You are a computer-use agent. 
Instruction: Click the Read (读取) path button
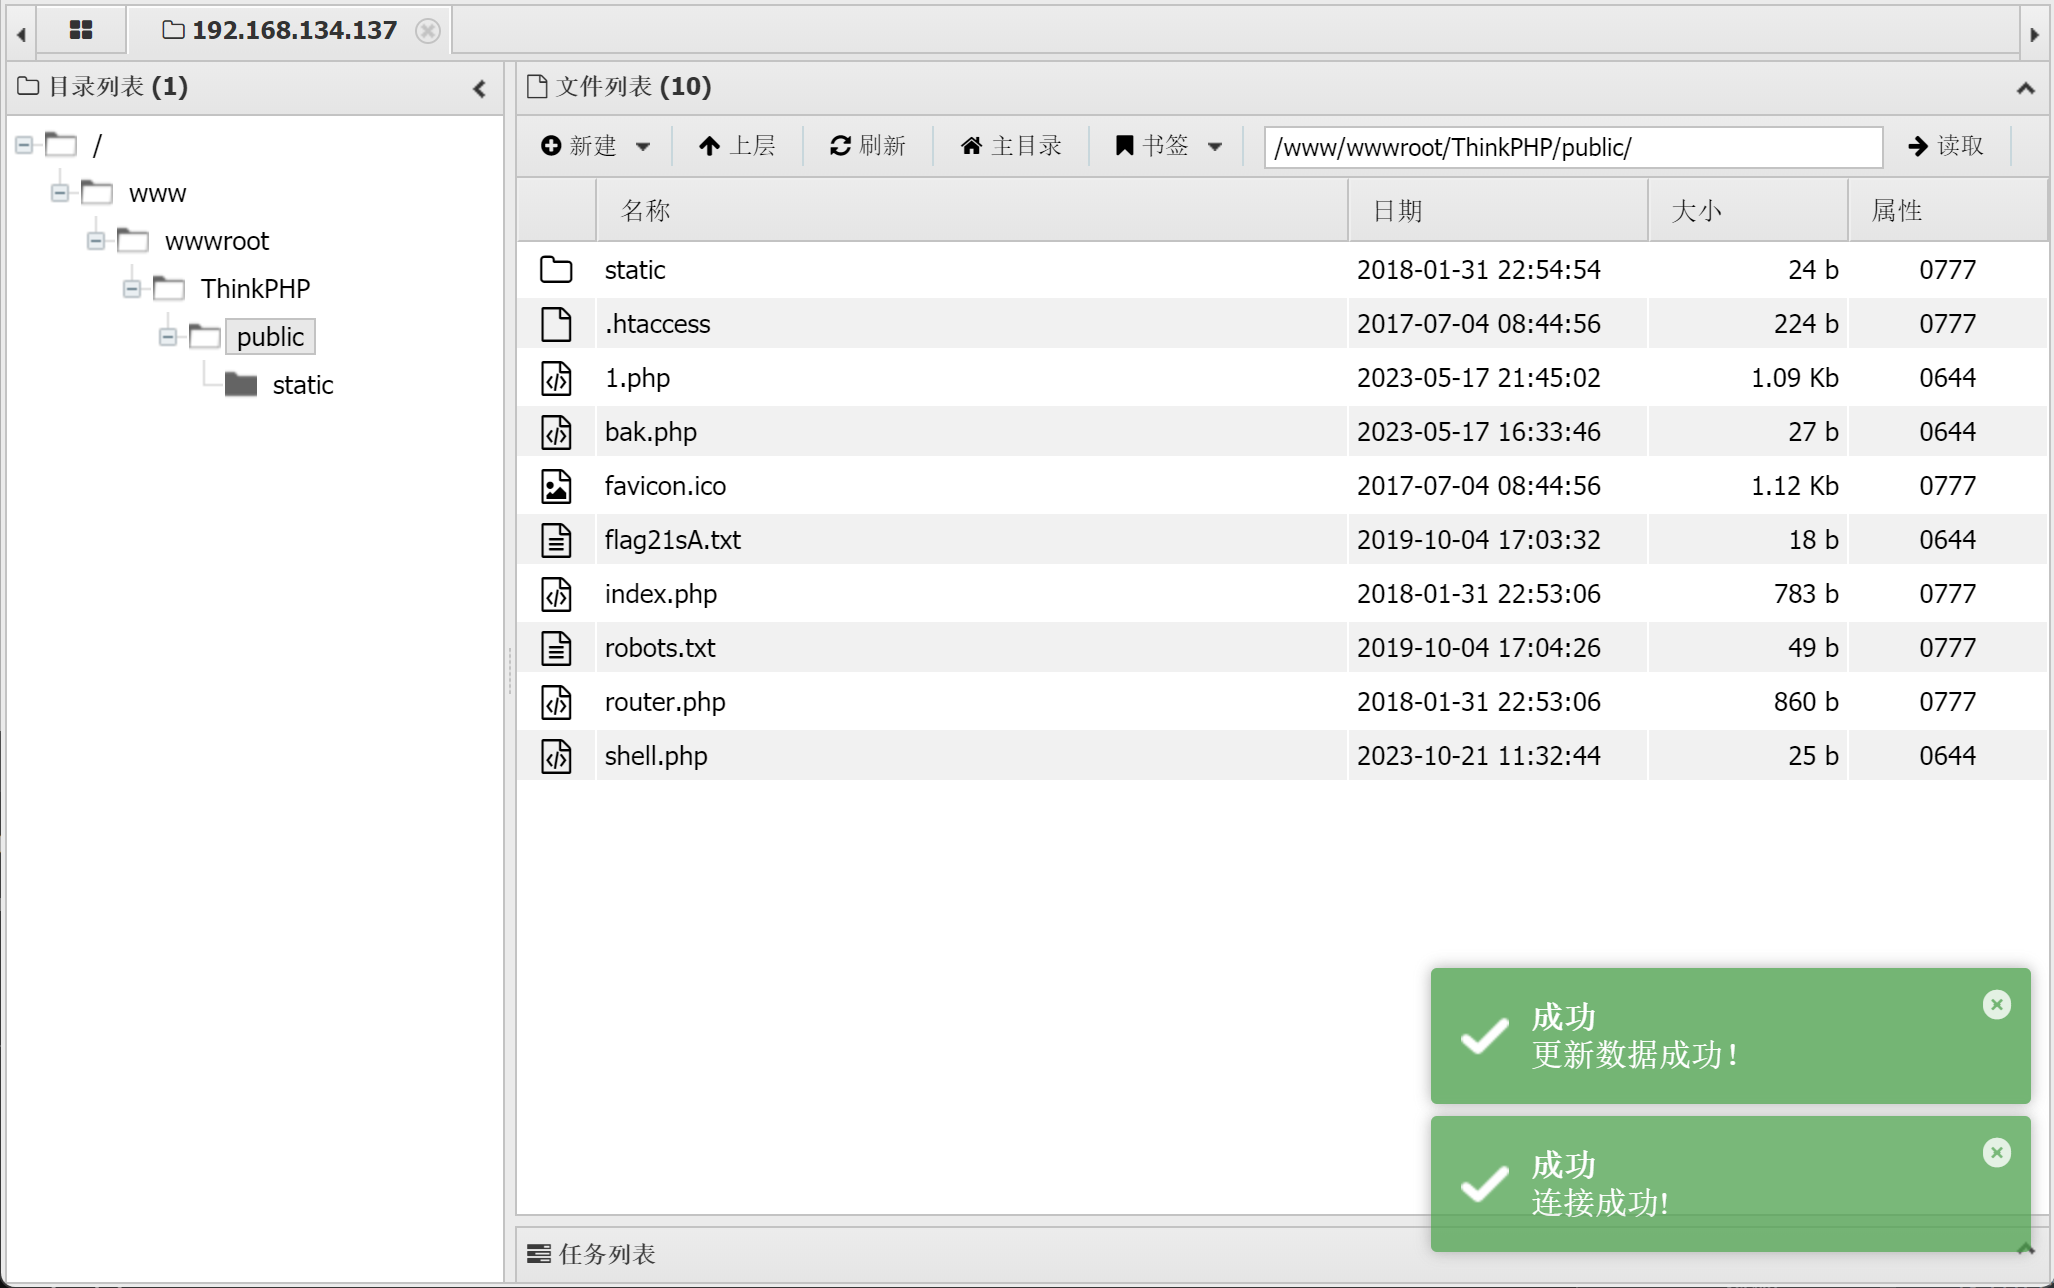1945,146
